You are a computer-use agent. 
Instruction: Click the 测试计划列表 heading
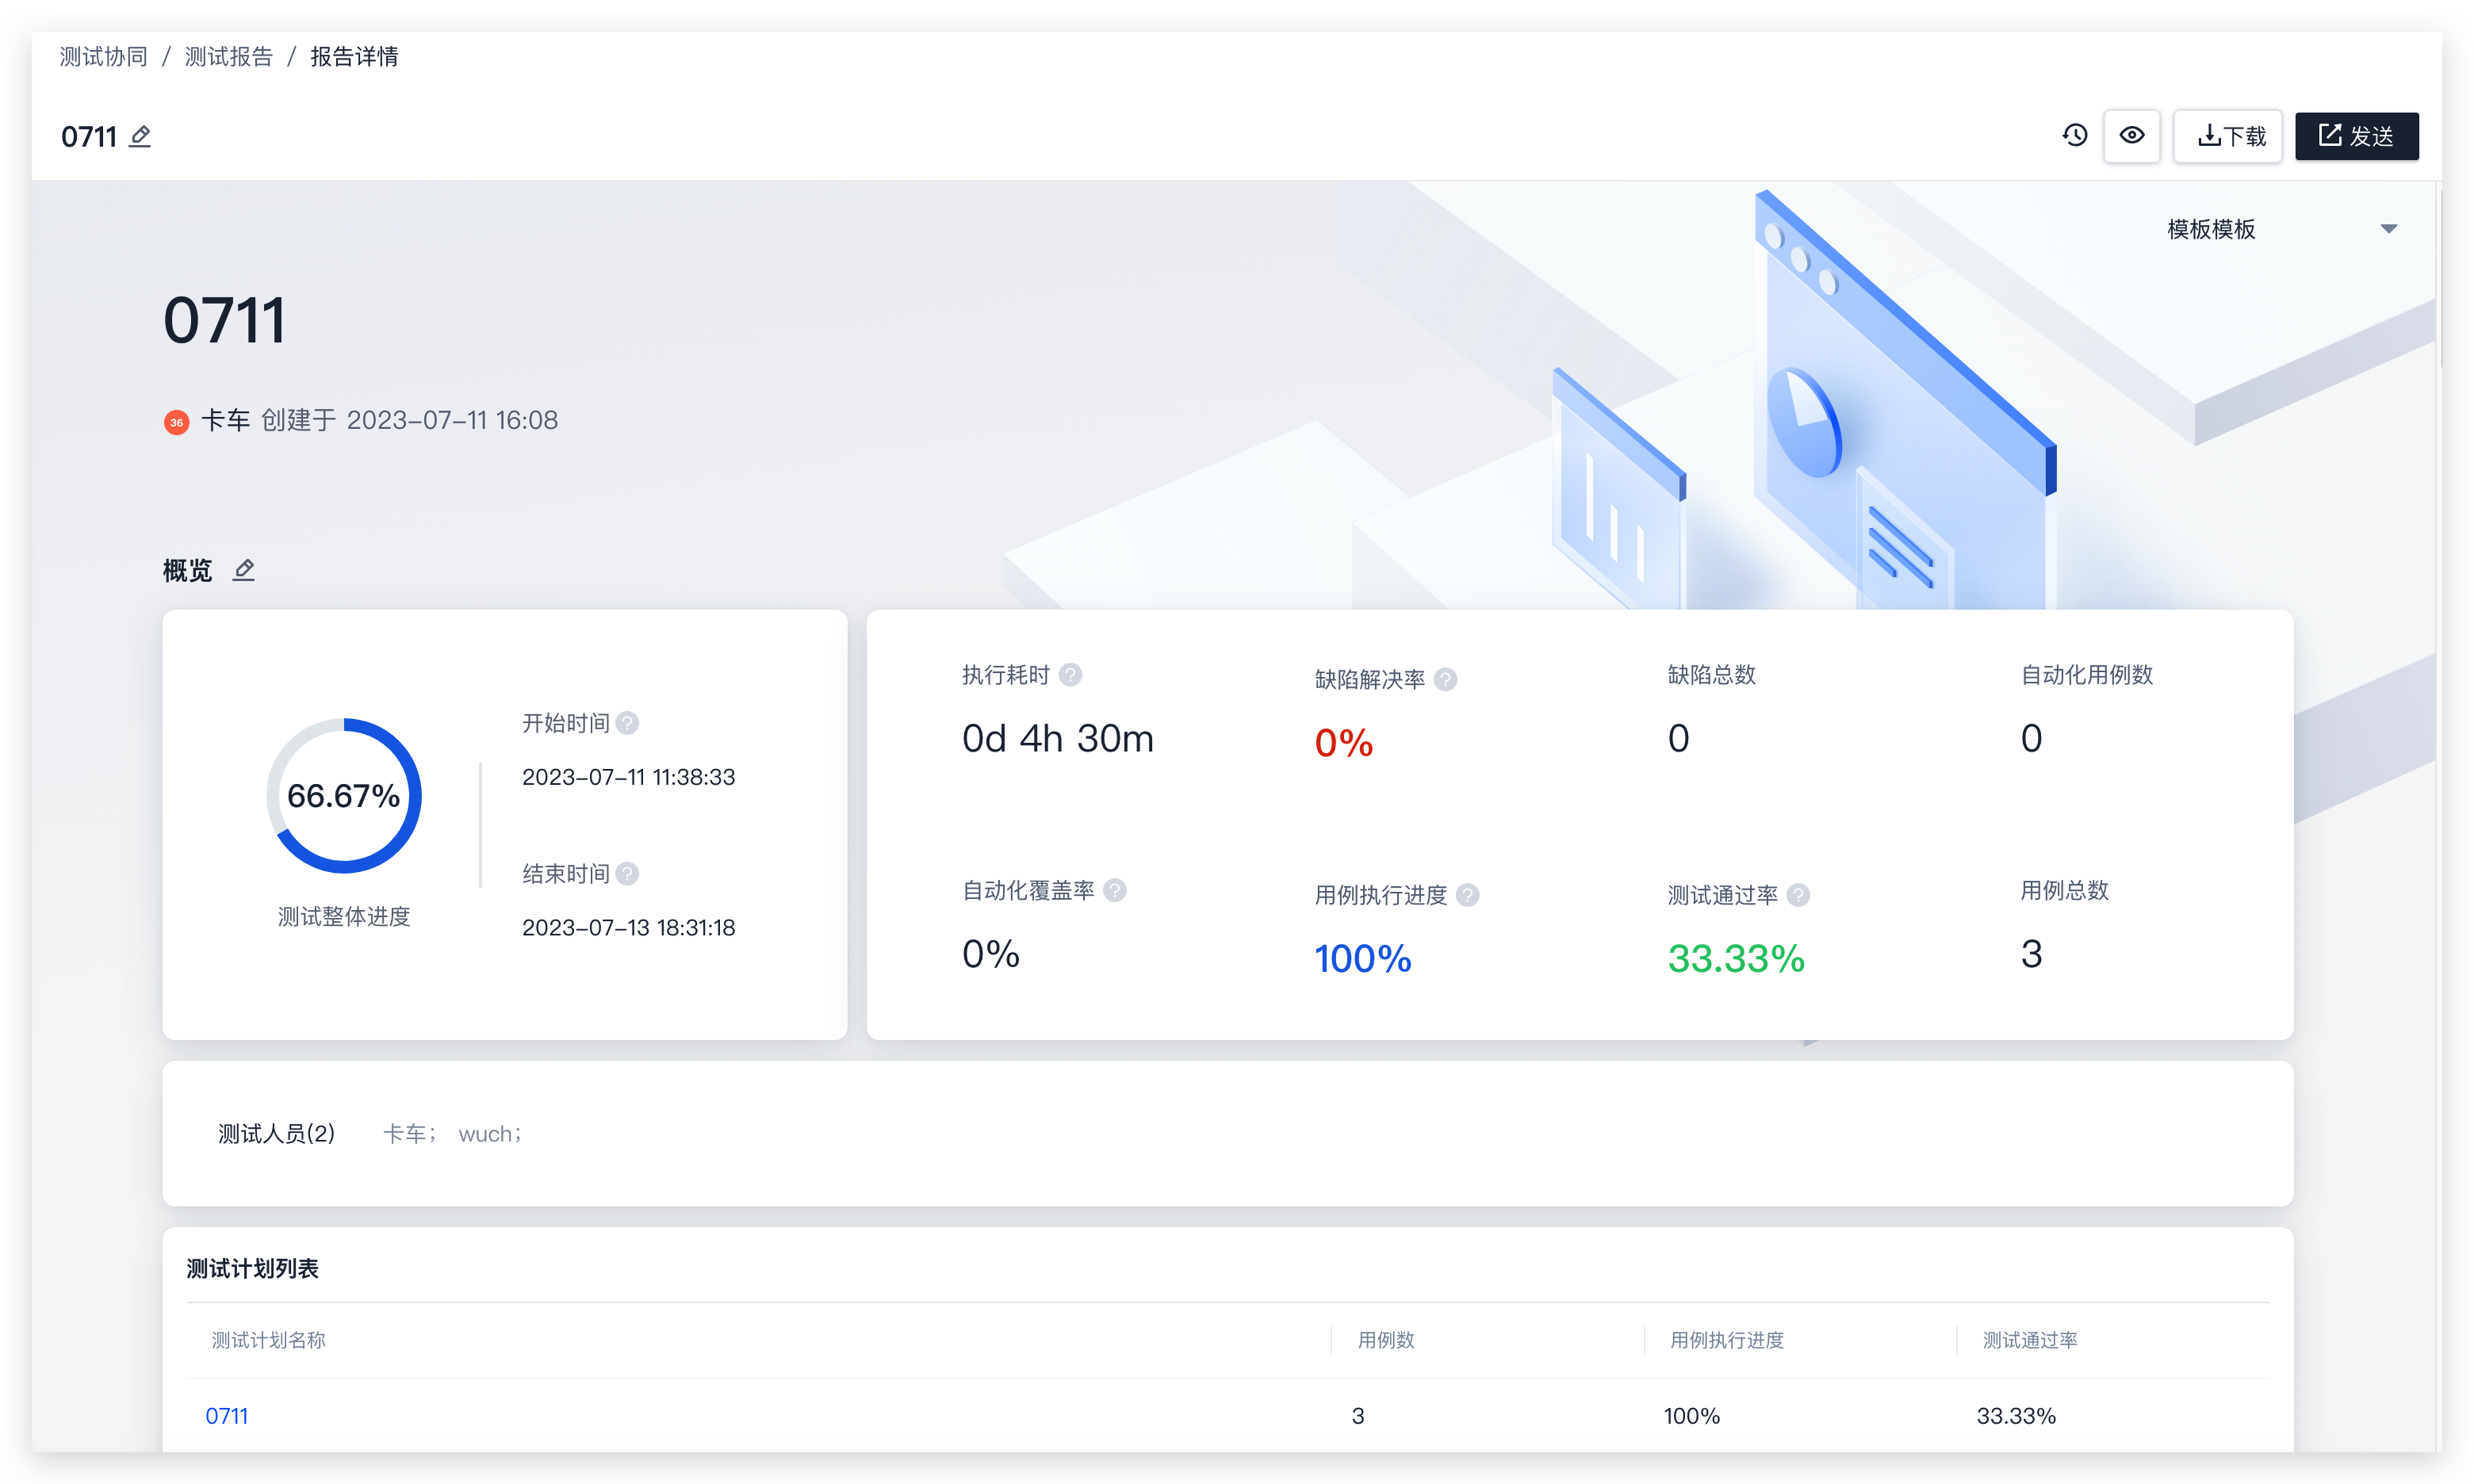(252, 1268)
